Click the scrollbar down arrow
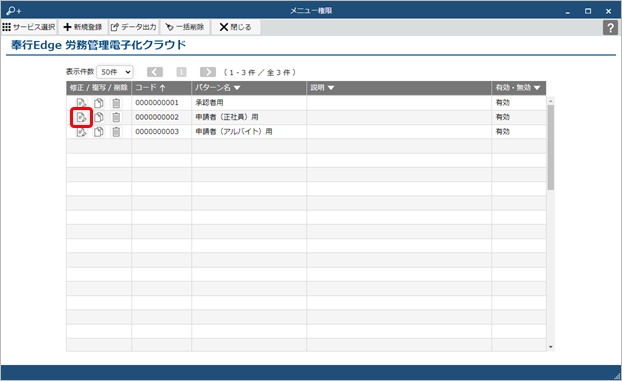 551,347
